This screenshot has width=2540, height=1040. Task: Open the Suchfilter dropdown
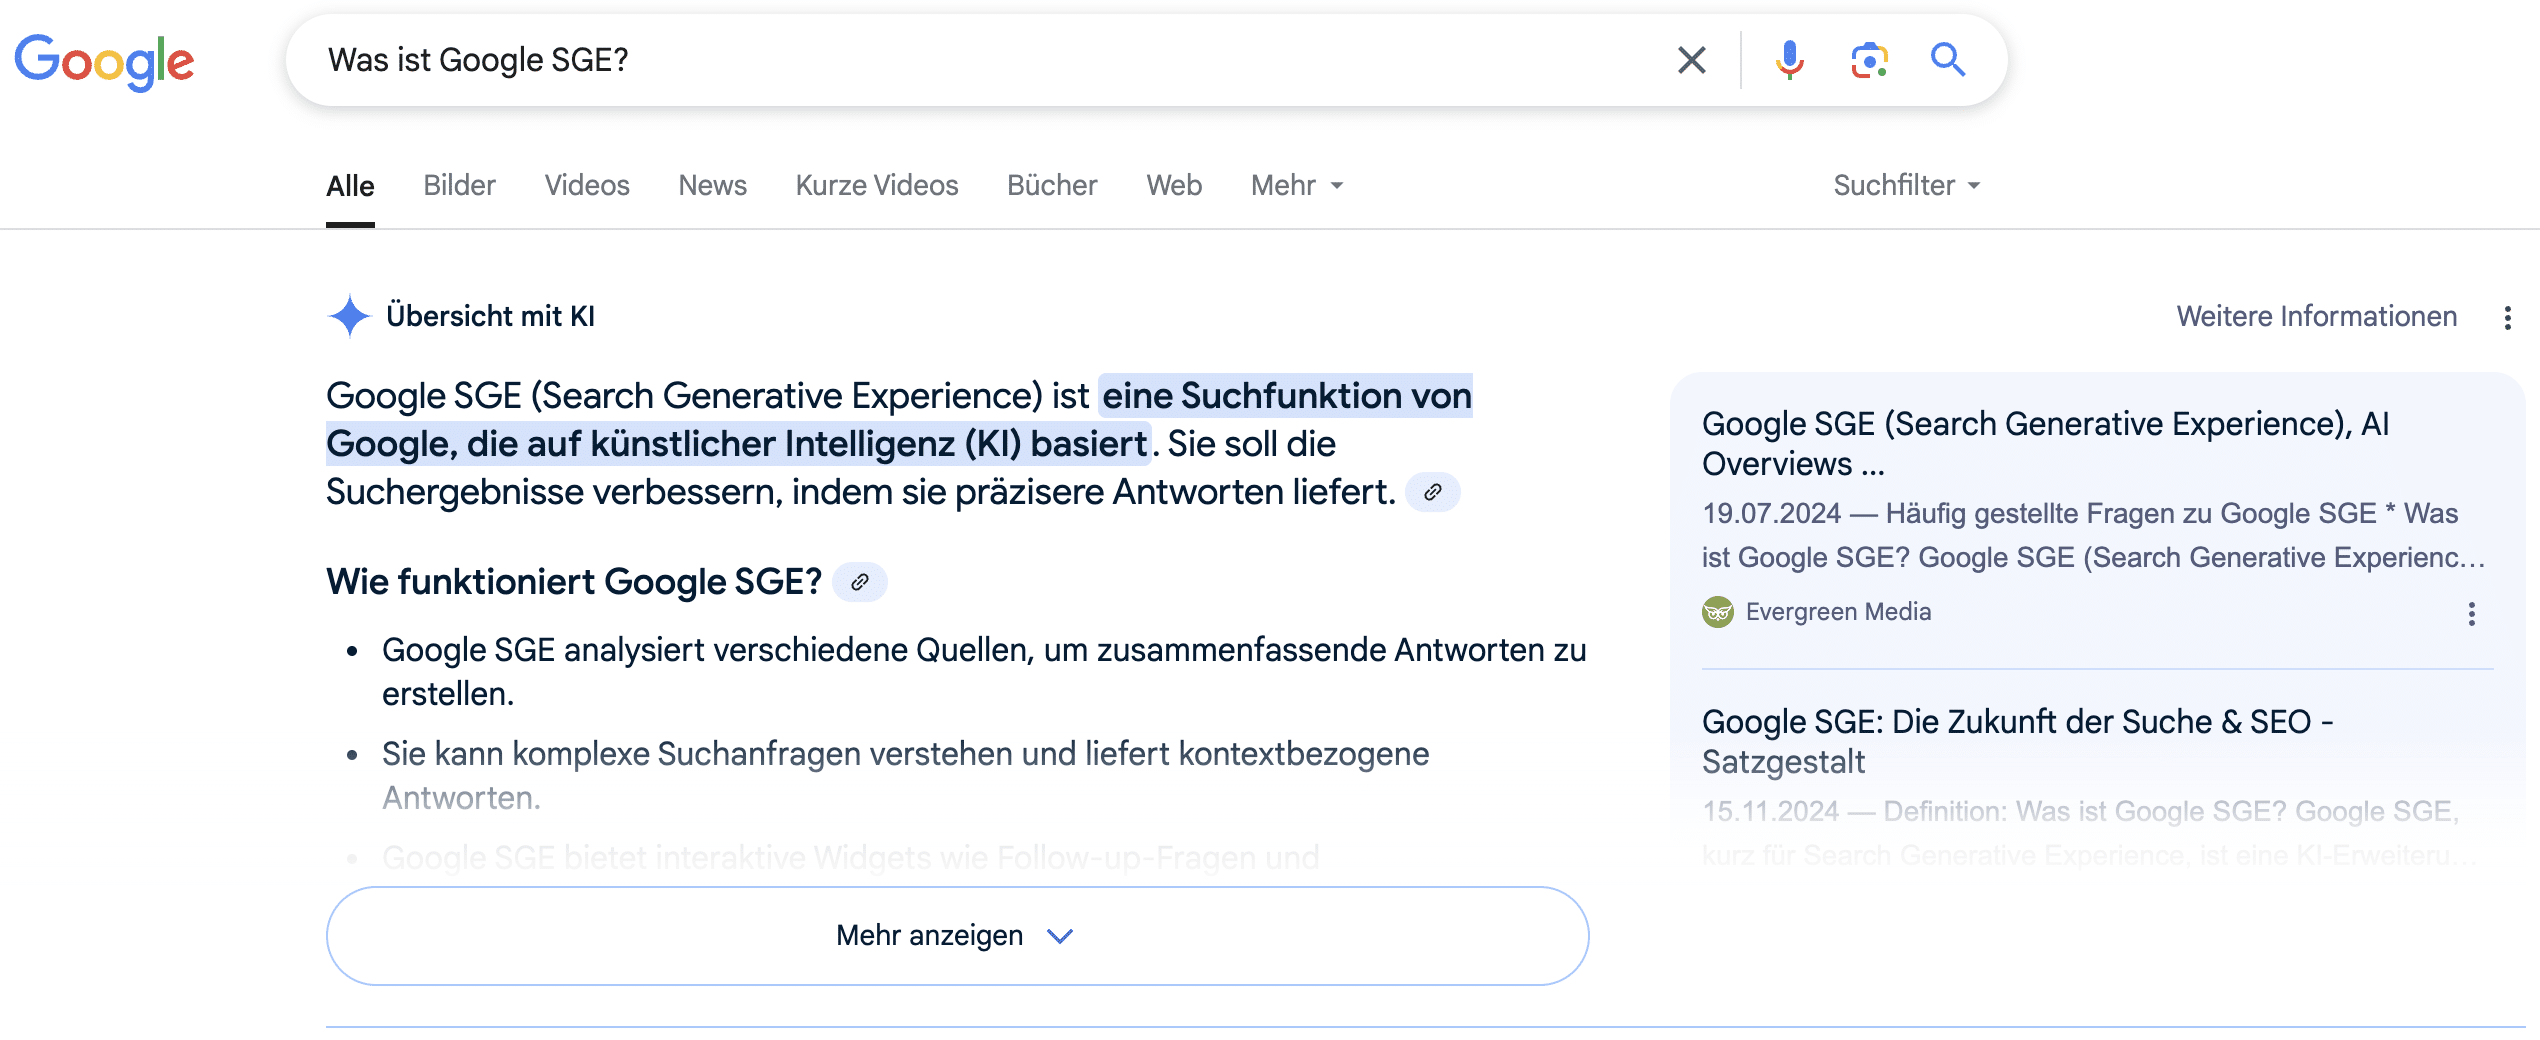(x=1906, y=186)
